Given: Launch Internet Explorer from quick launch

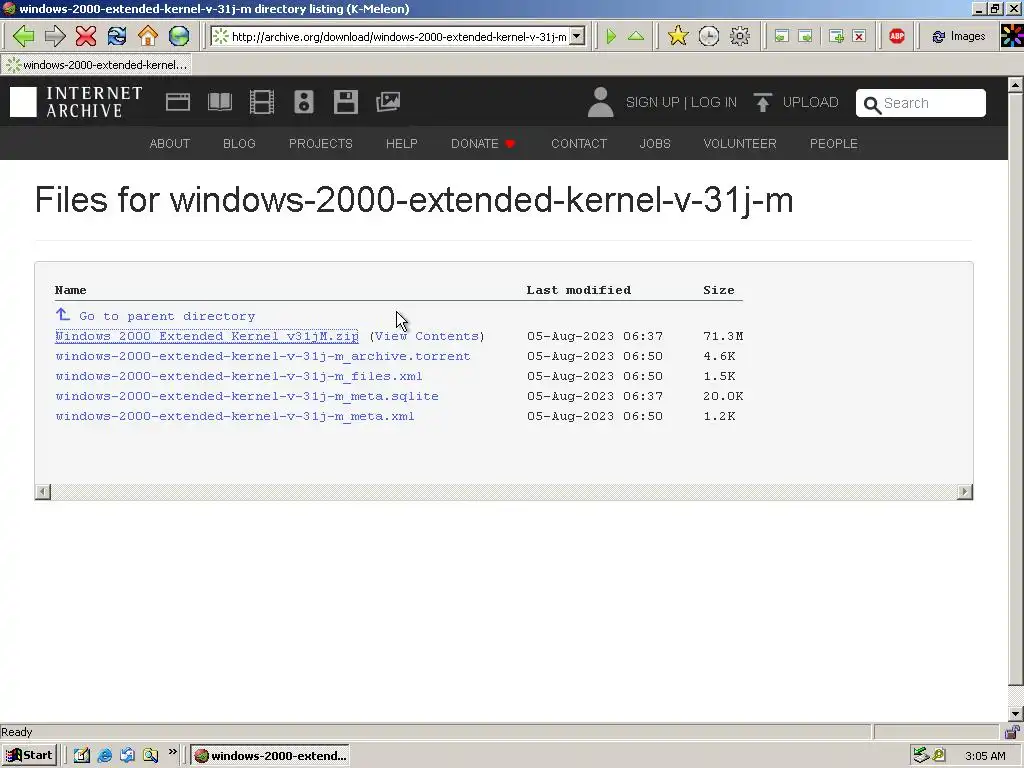Looking at the screenshot, I should click(104, 756).
